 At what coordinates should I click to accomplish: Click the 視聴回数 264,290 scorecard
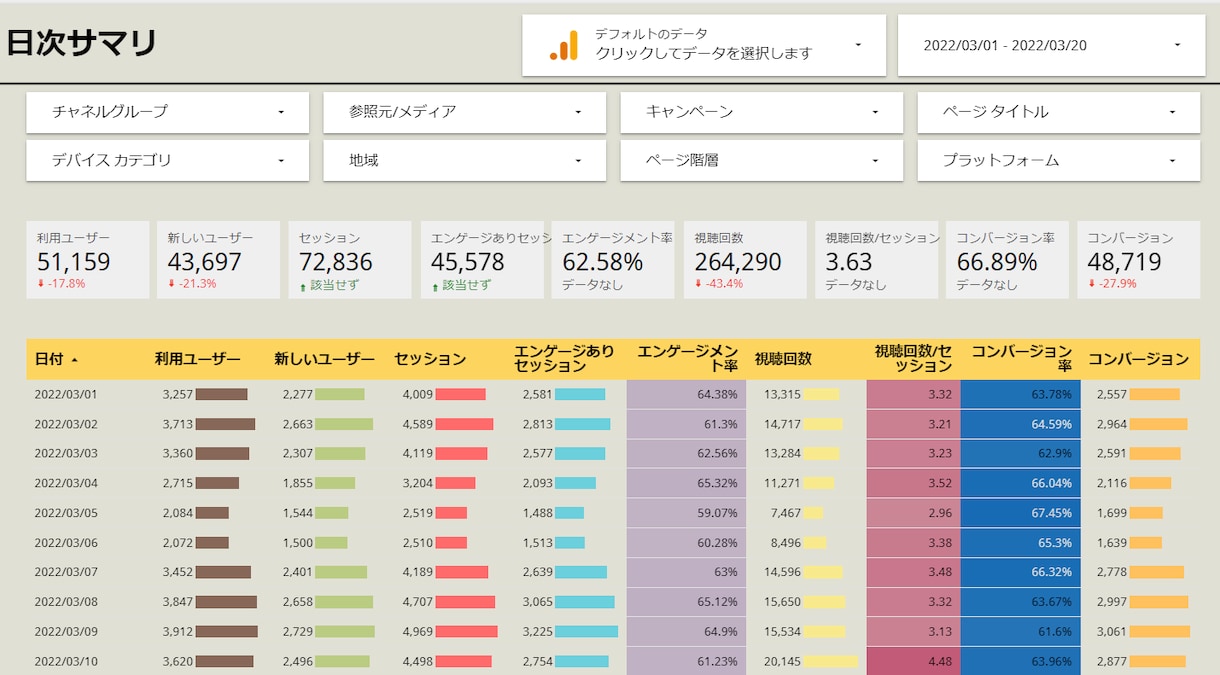point(745,260)
